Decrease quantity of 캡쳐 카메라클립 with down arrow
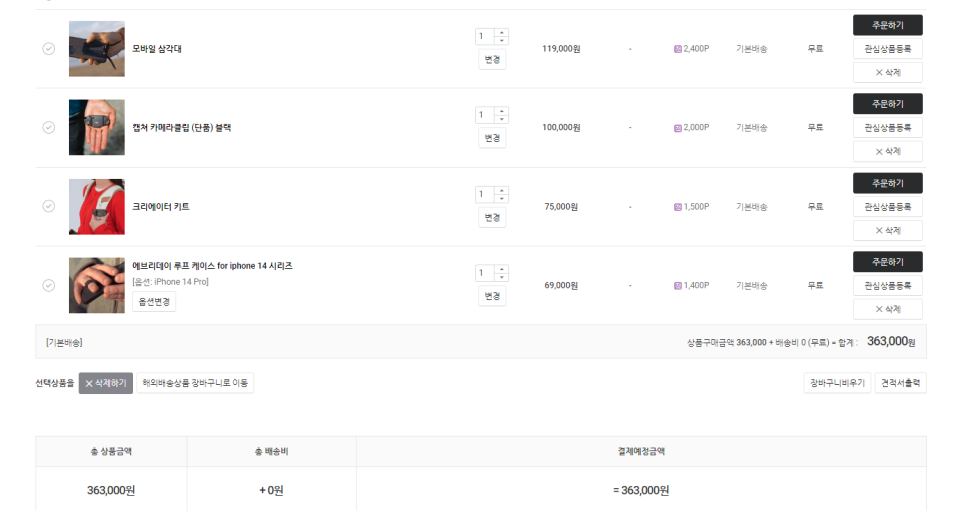This screenshot has height=511, width=966. pyautogui.click(x=501, y=119)
